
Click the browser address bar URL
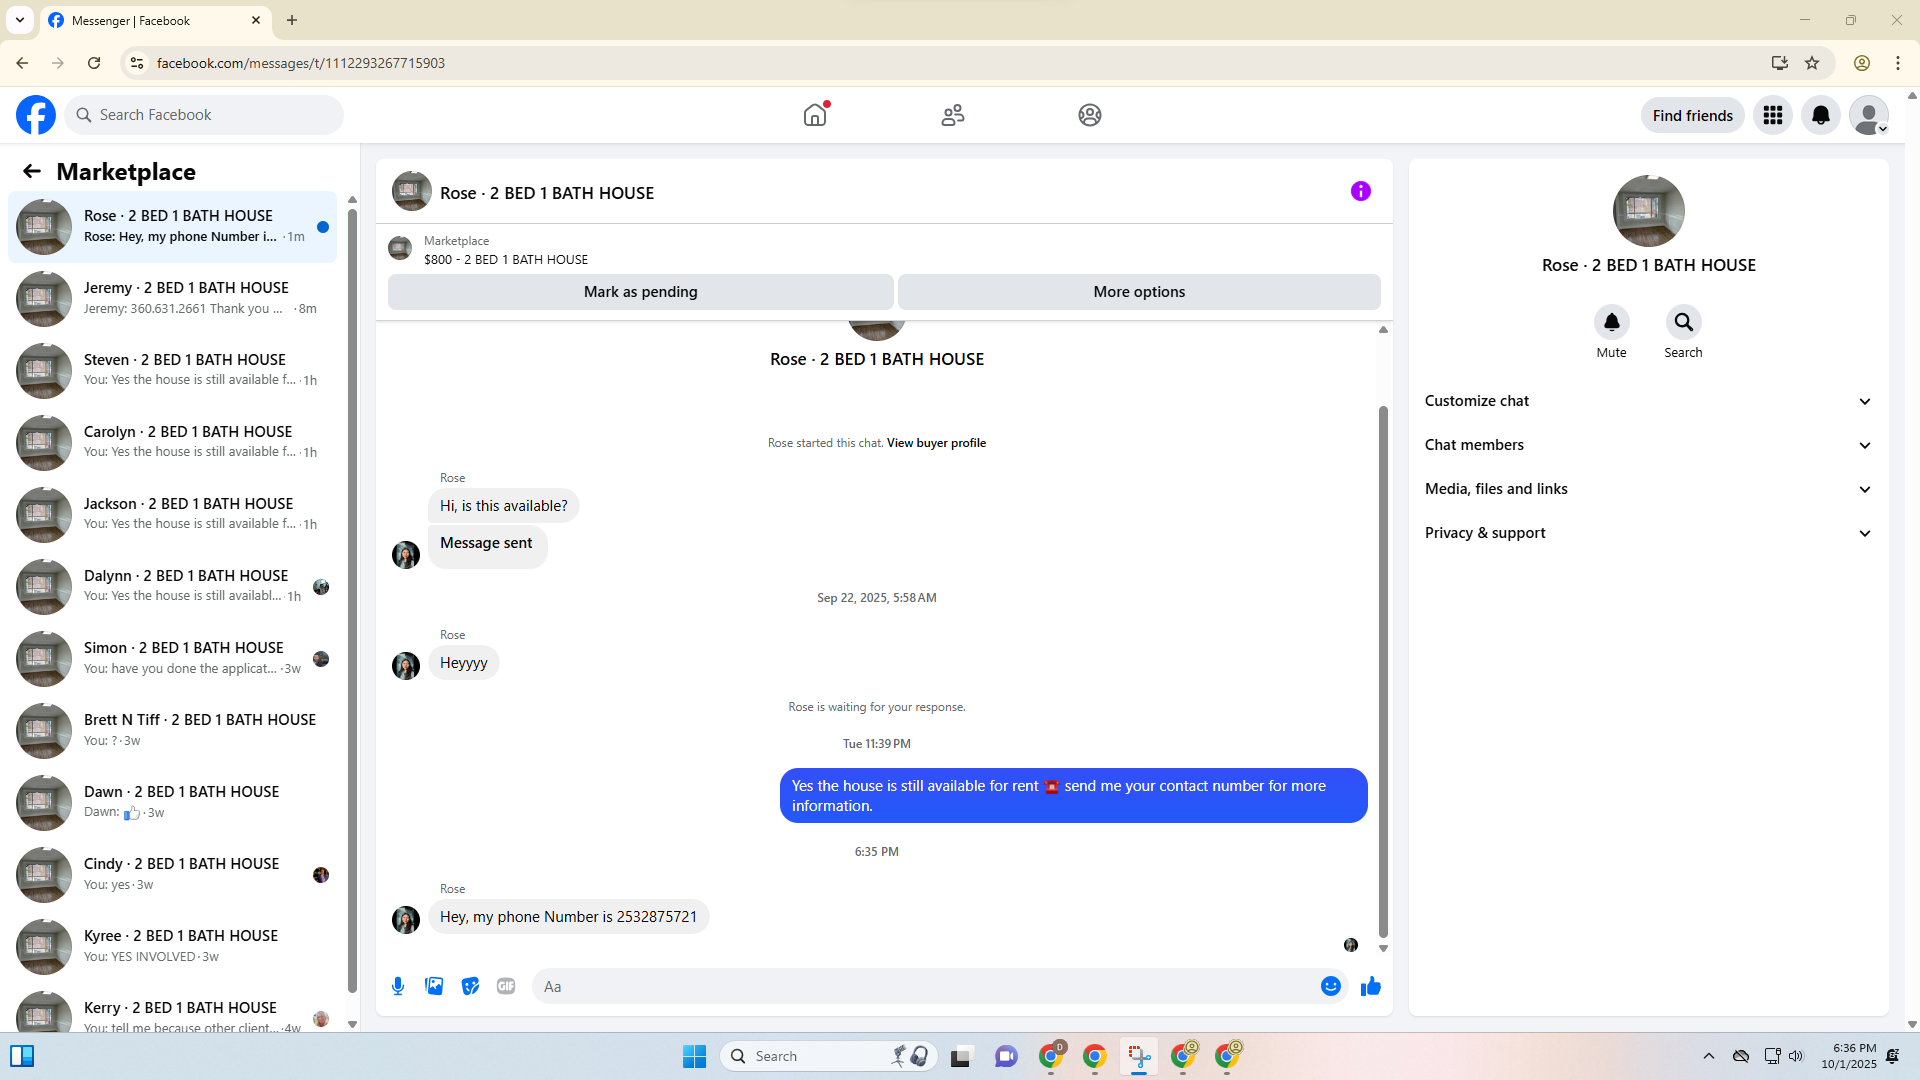tap(300, 63)
